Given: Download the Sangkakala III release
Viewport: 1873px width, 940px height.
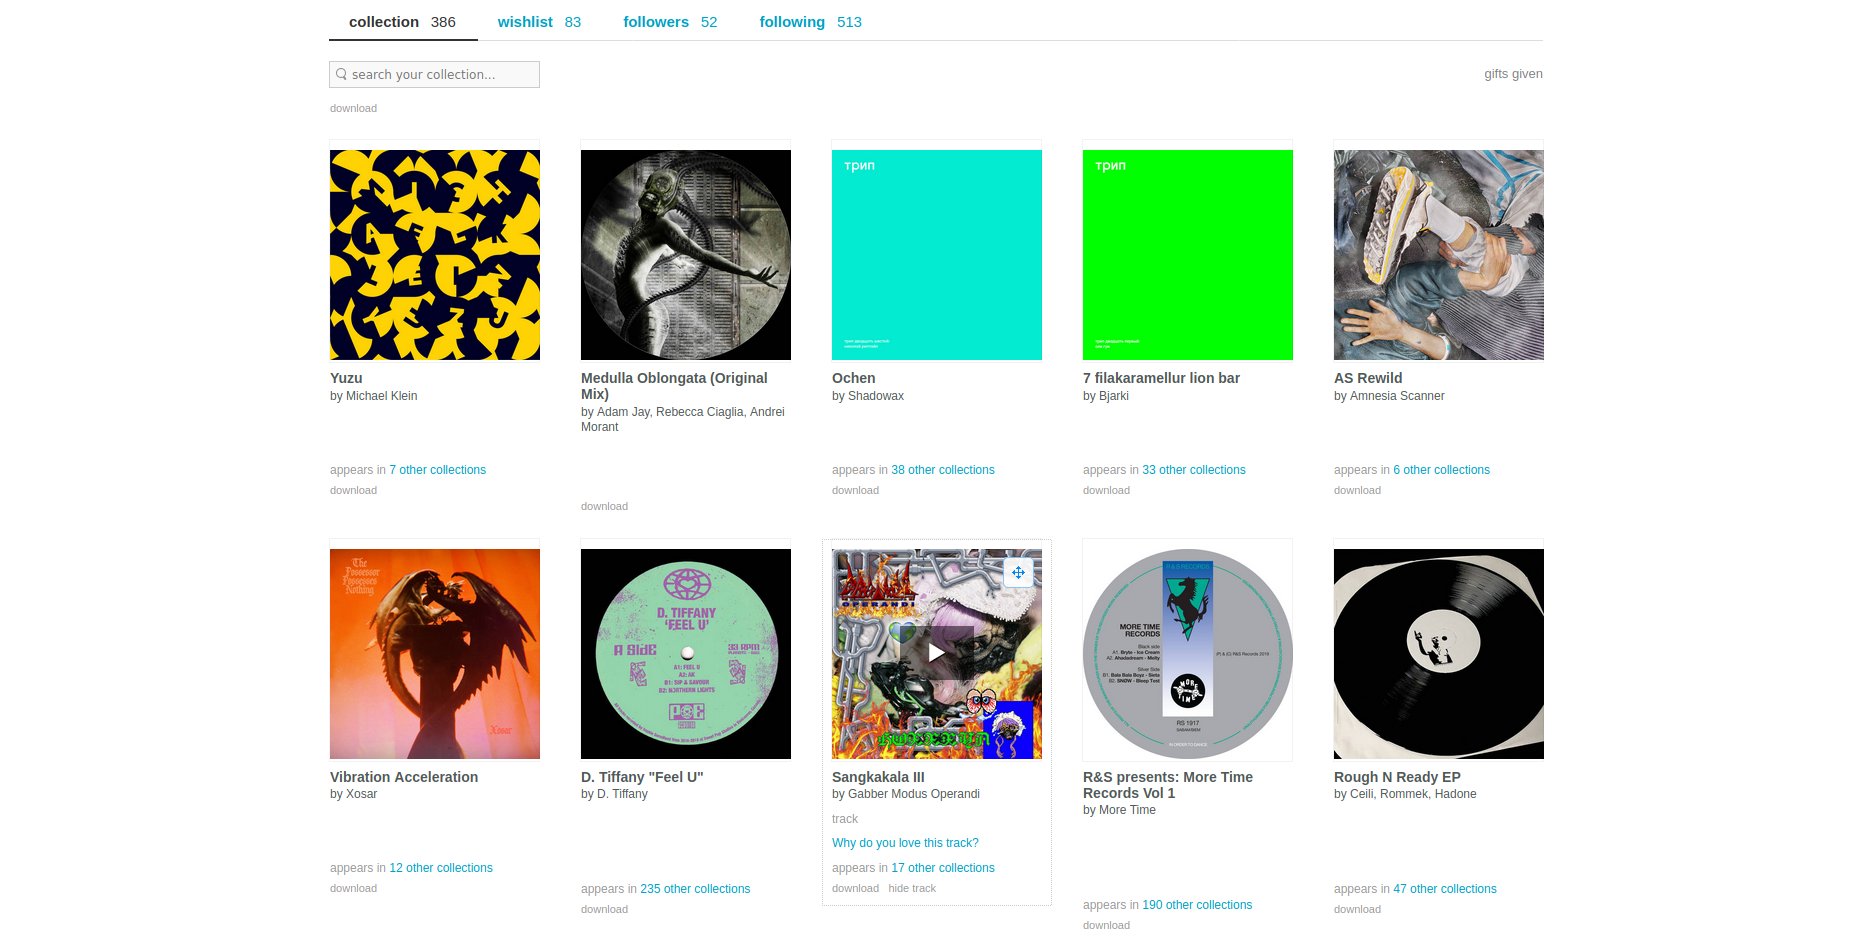Looking at the screenshot, I should pyautogui.click(x=856, y=888).
